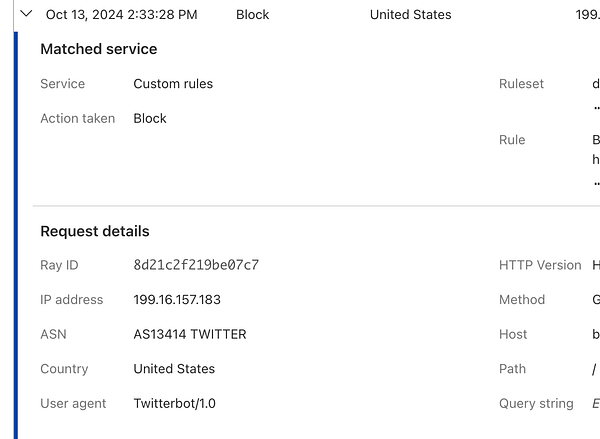This screenshot has width=600, height=439.
Task: Click the Ray ID value 8d21c2f219be07c7
Action: (x=196, y=265)
